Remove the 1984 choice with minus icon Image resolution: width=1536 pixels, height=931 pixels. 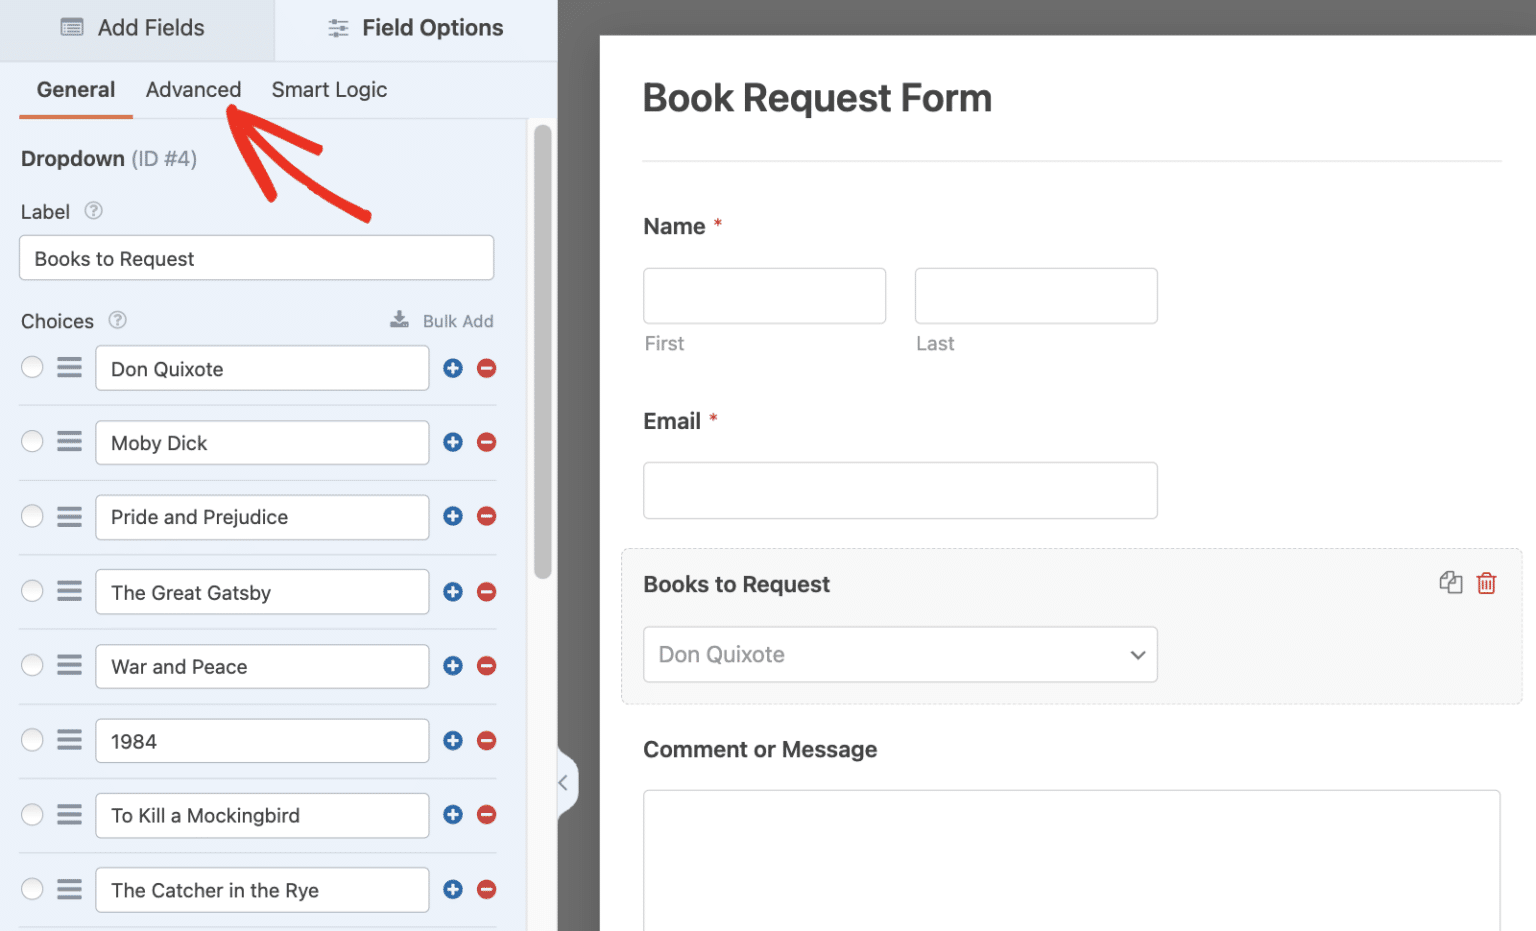[x=486, y=740]
